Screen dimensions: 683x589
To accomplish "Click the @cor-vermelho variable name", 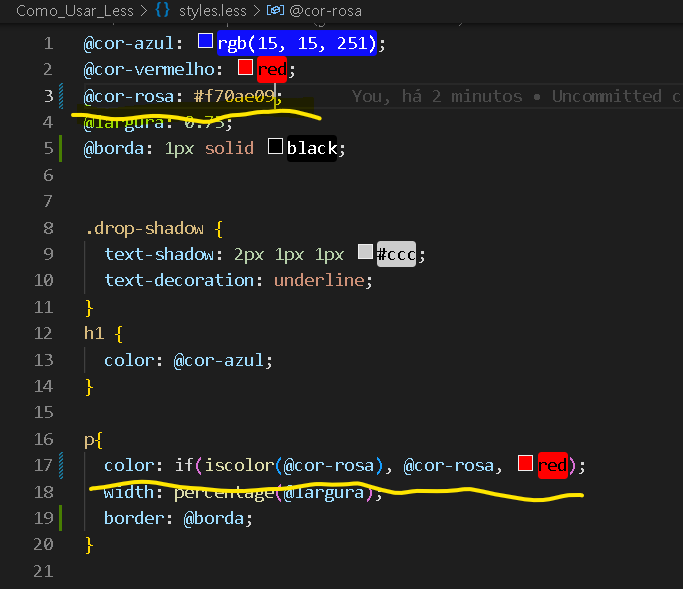I will point(149,70).
